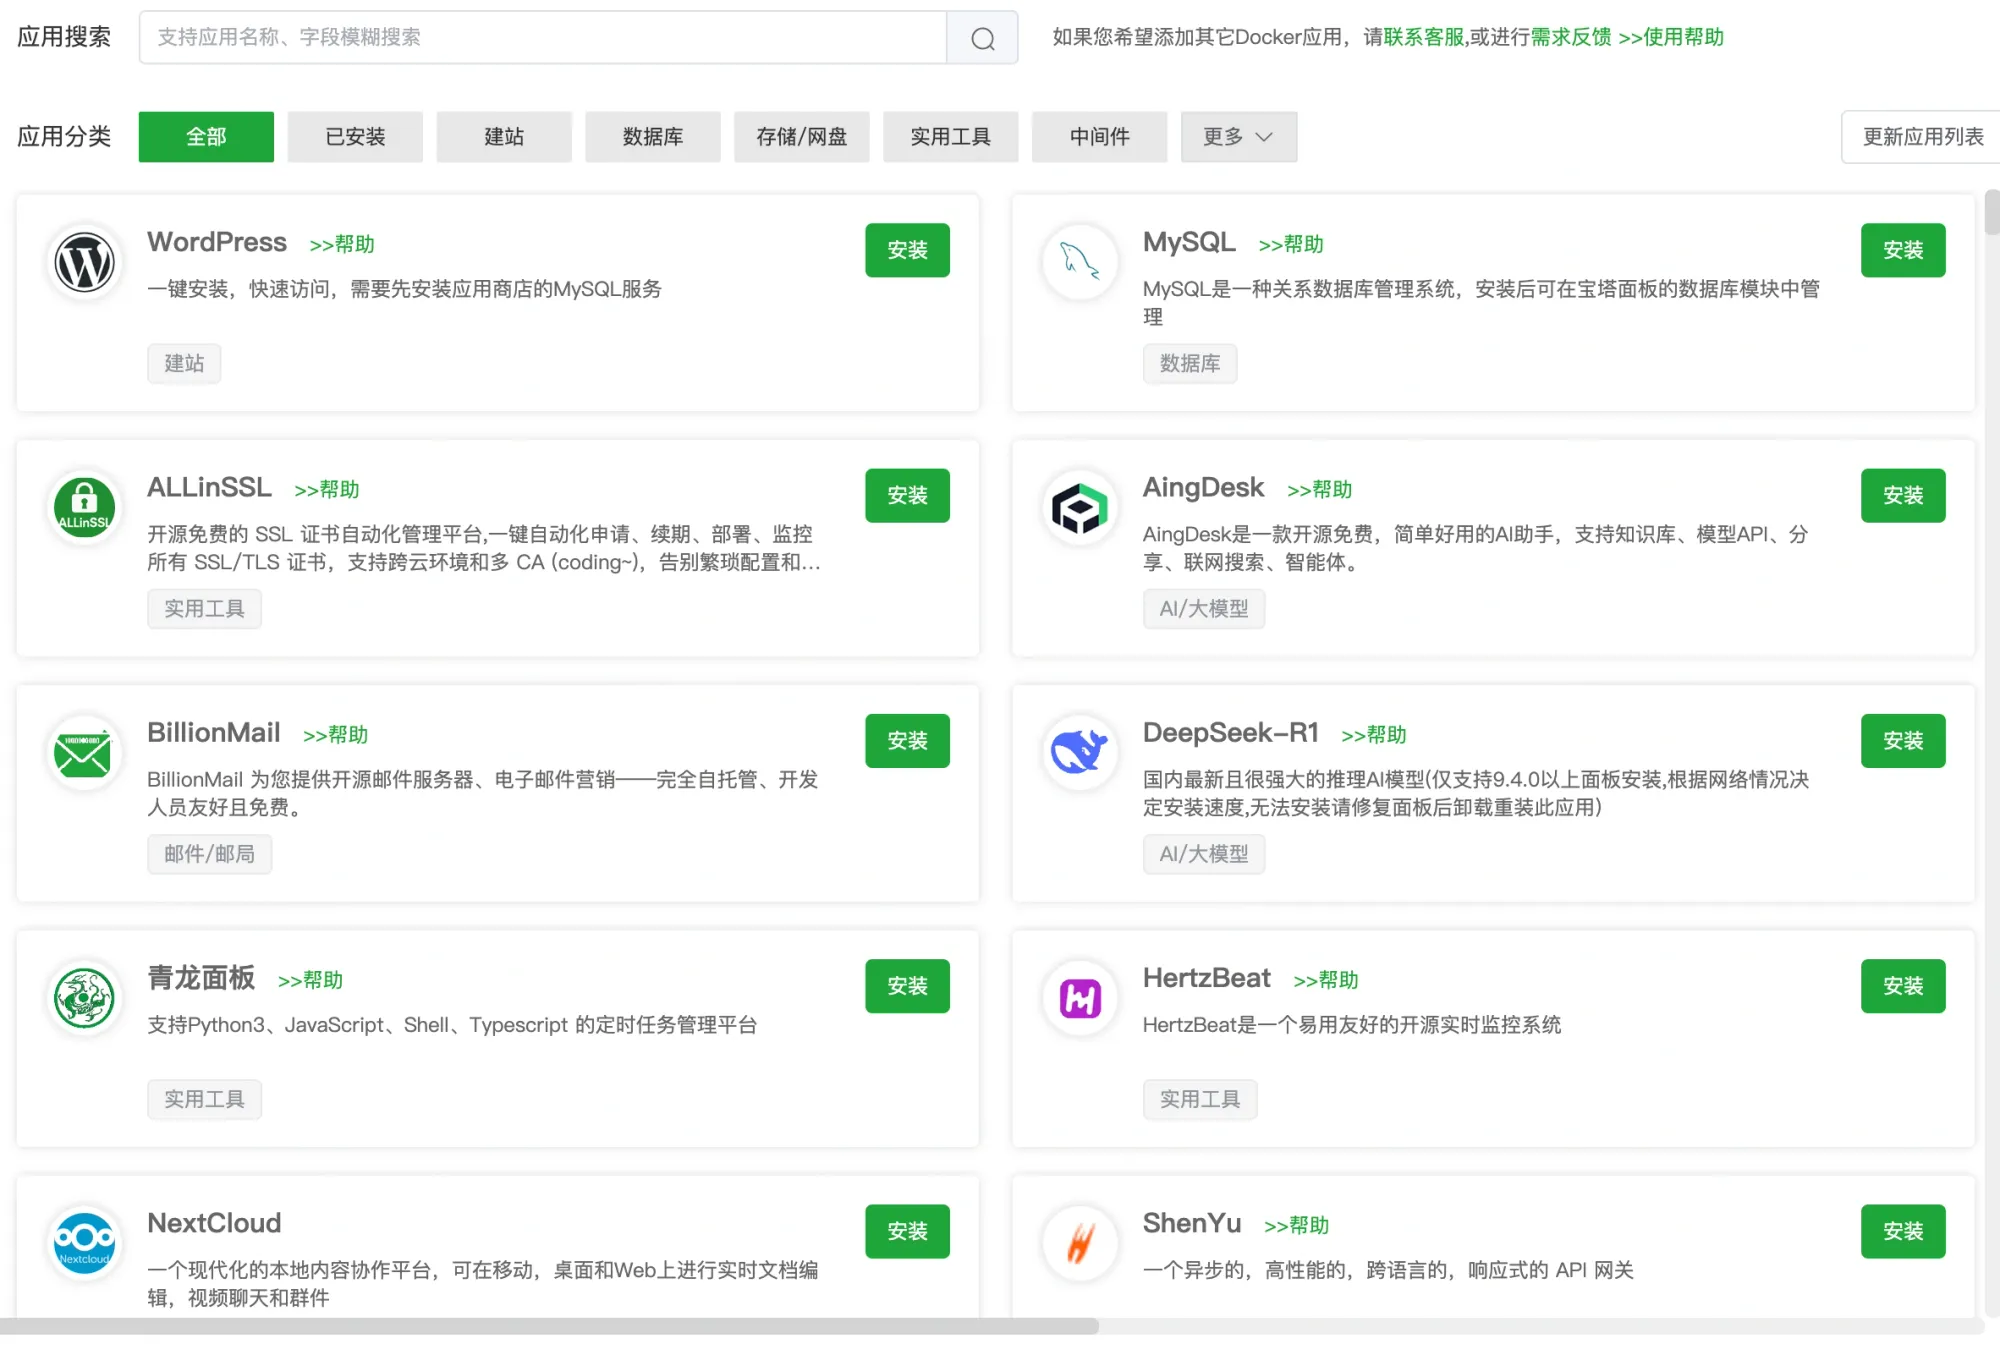The width and height of the screenshot is (2000, 1355).
Task: Install BillionMail with its 安装 button
Action: click(x=908, y=741)
